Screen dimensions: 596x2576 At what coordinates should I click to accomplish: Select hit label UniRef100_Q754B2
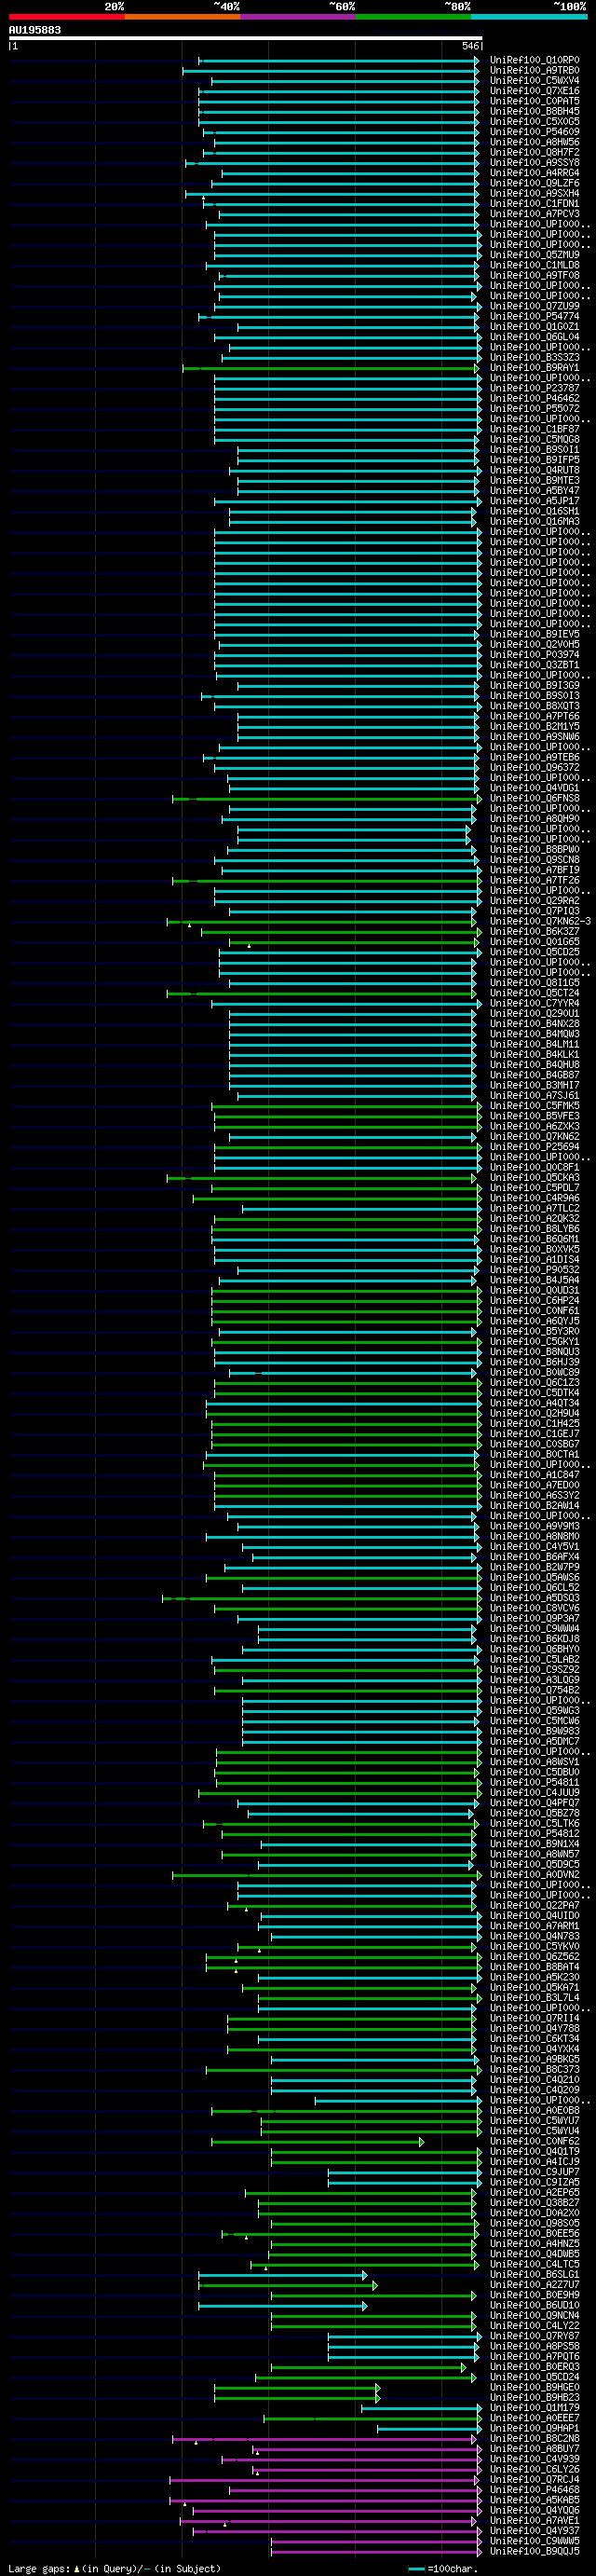(534, 1690)
